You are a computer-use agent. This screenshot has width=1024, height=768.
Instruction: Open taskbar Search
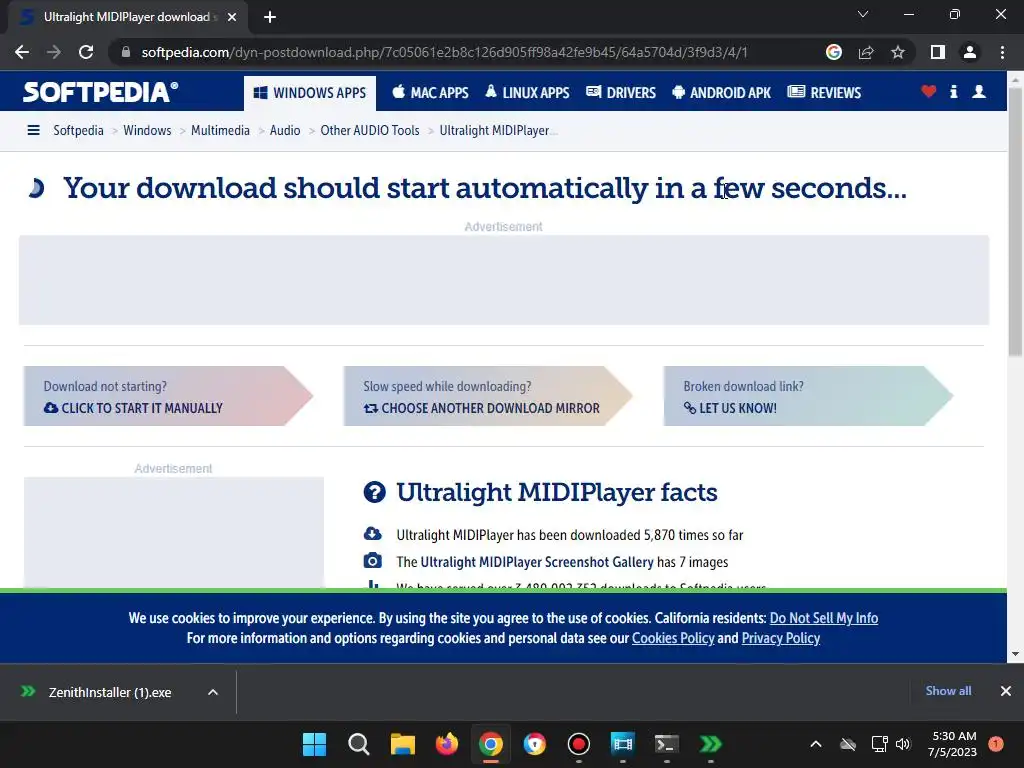tap(359, 744)
